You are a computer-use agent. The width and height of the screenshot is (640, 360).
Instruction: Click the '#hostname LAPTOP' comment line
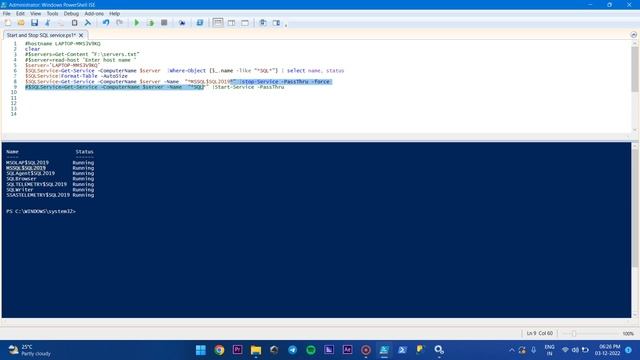coord(62,43)
